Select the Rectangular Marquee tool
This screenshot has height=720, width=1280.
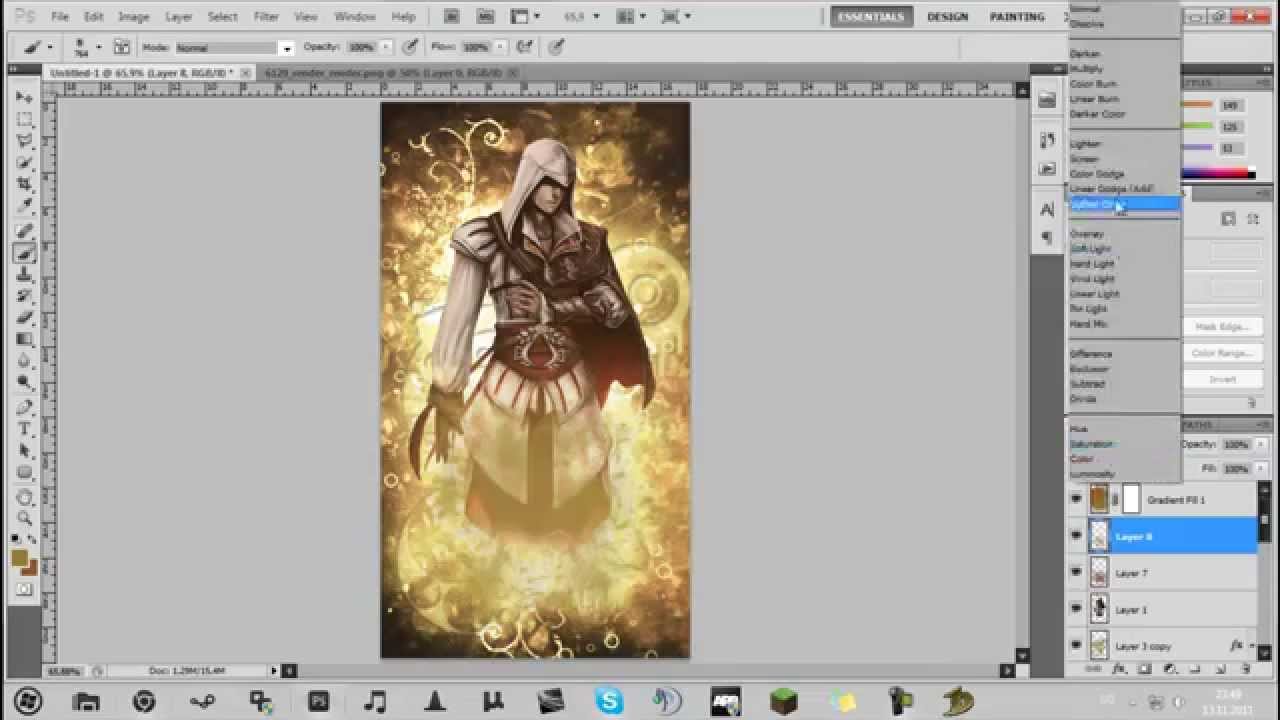coord(25,119)
